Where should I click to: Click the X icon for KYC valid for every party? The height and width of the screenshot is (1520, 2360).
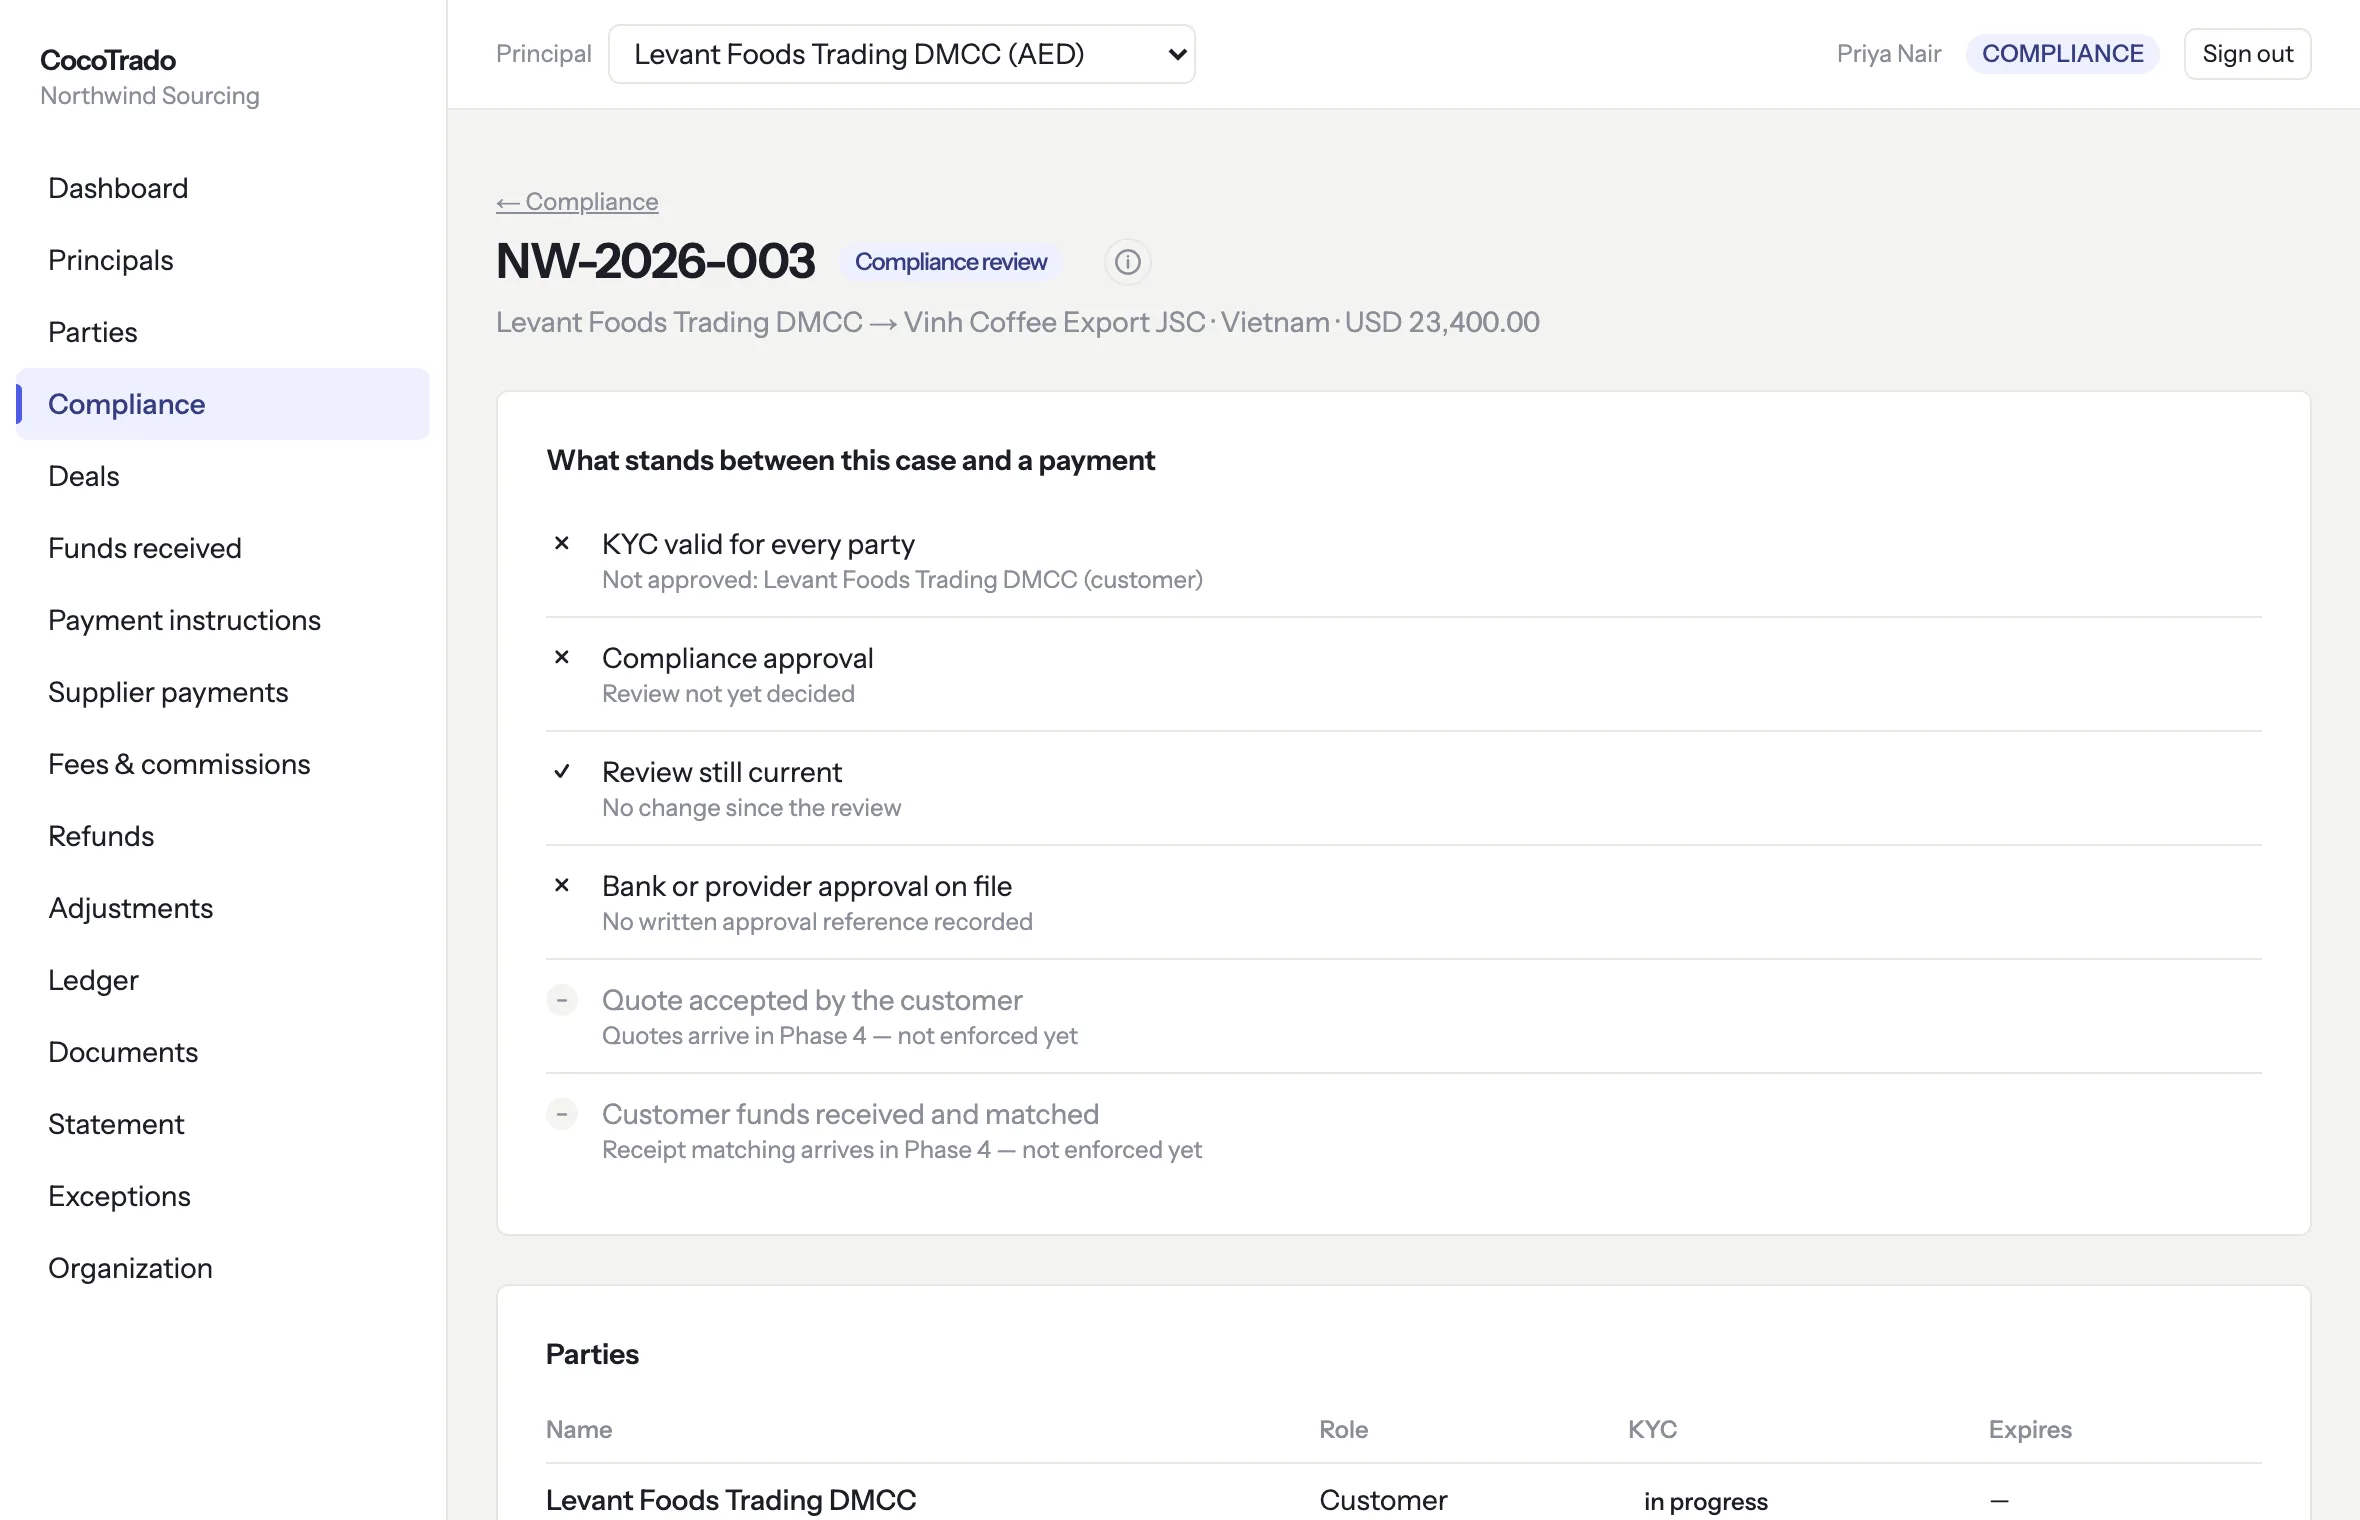pos(562,543)
